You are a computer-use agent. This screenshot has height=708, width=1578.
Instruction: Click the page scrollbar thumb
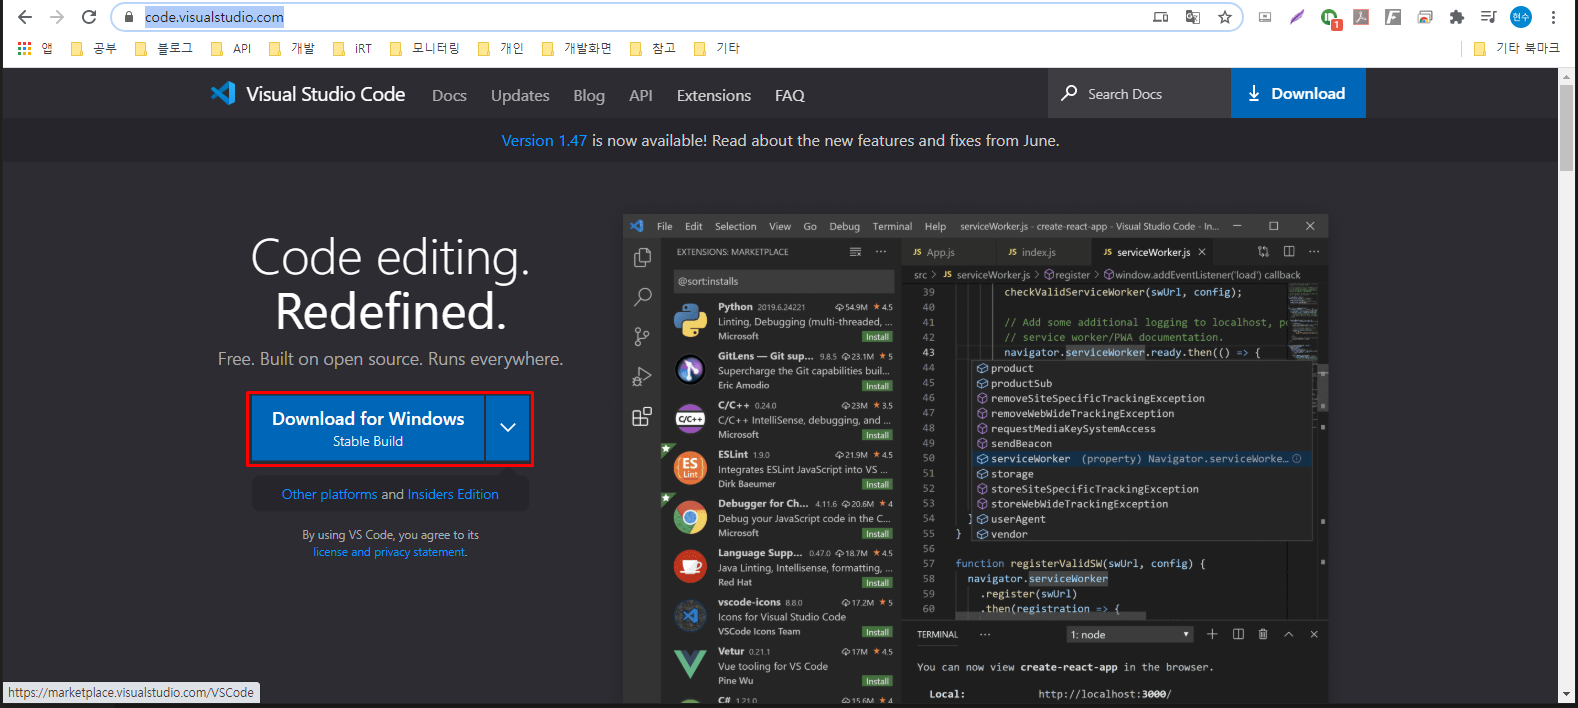coord(1566,128)
